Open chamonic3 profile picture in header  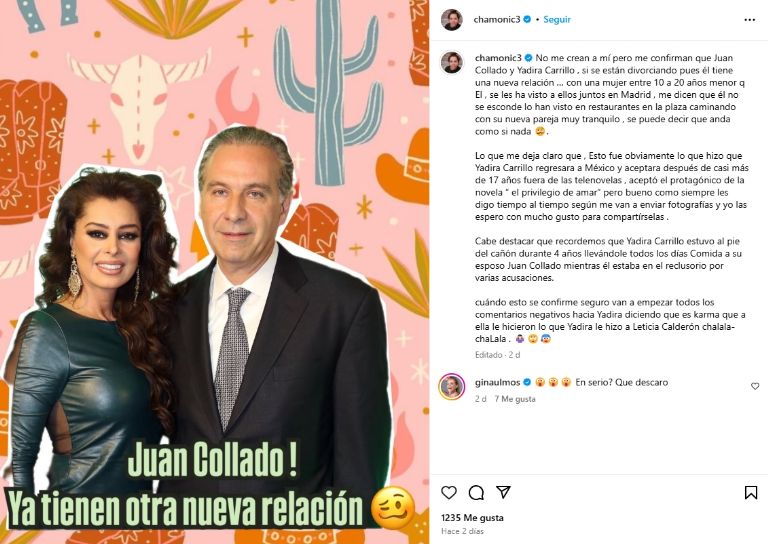pyautogui.click(x=452, y=20)
